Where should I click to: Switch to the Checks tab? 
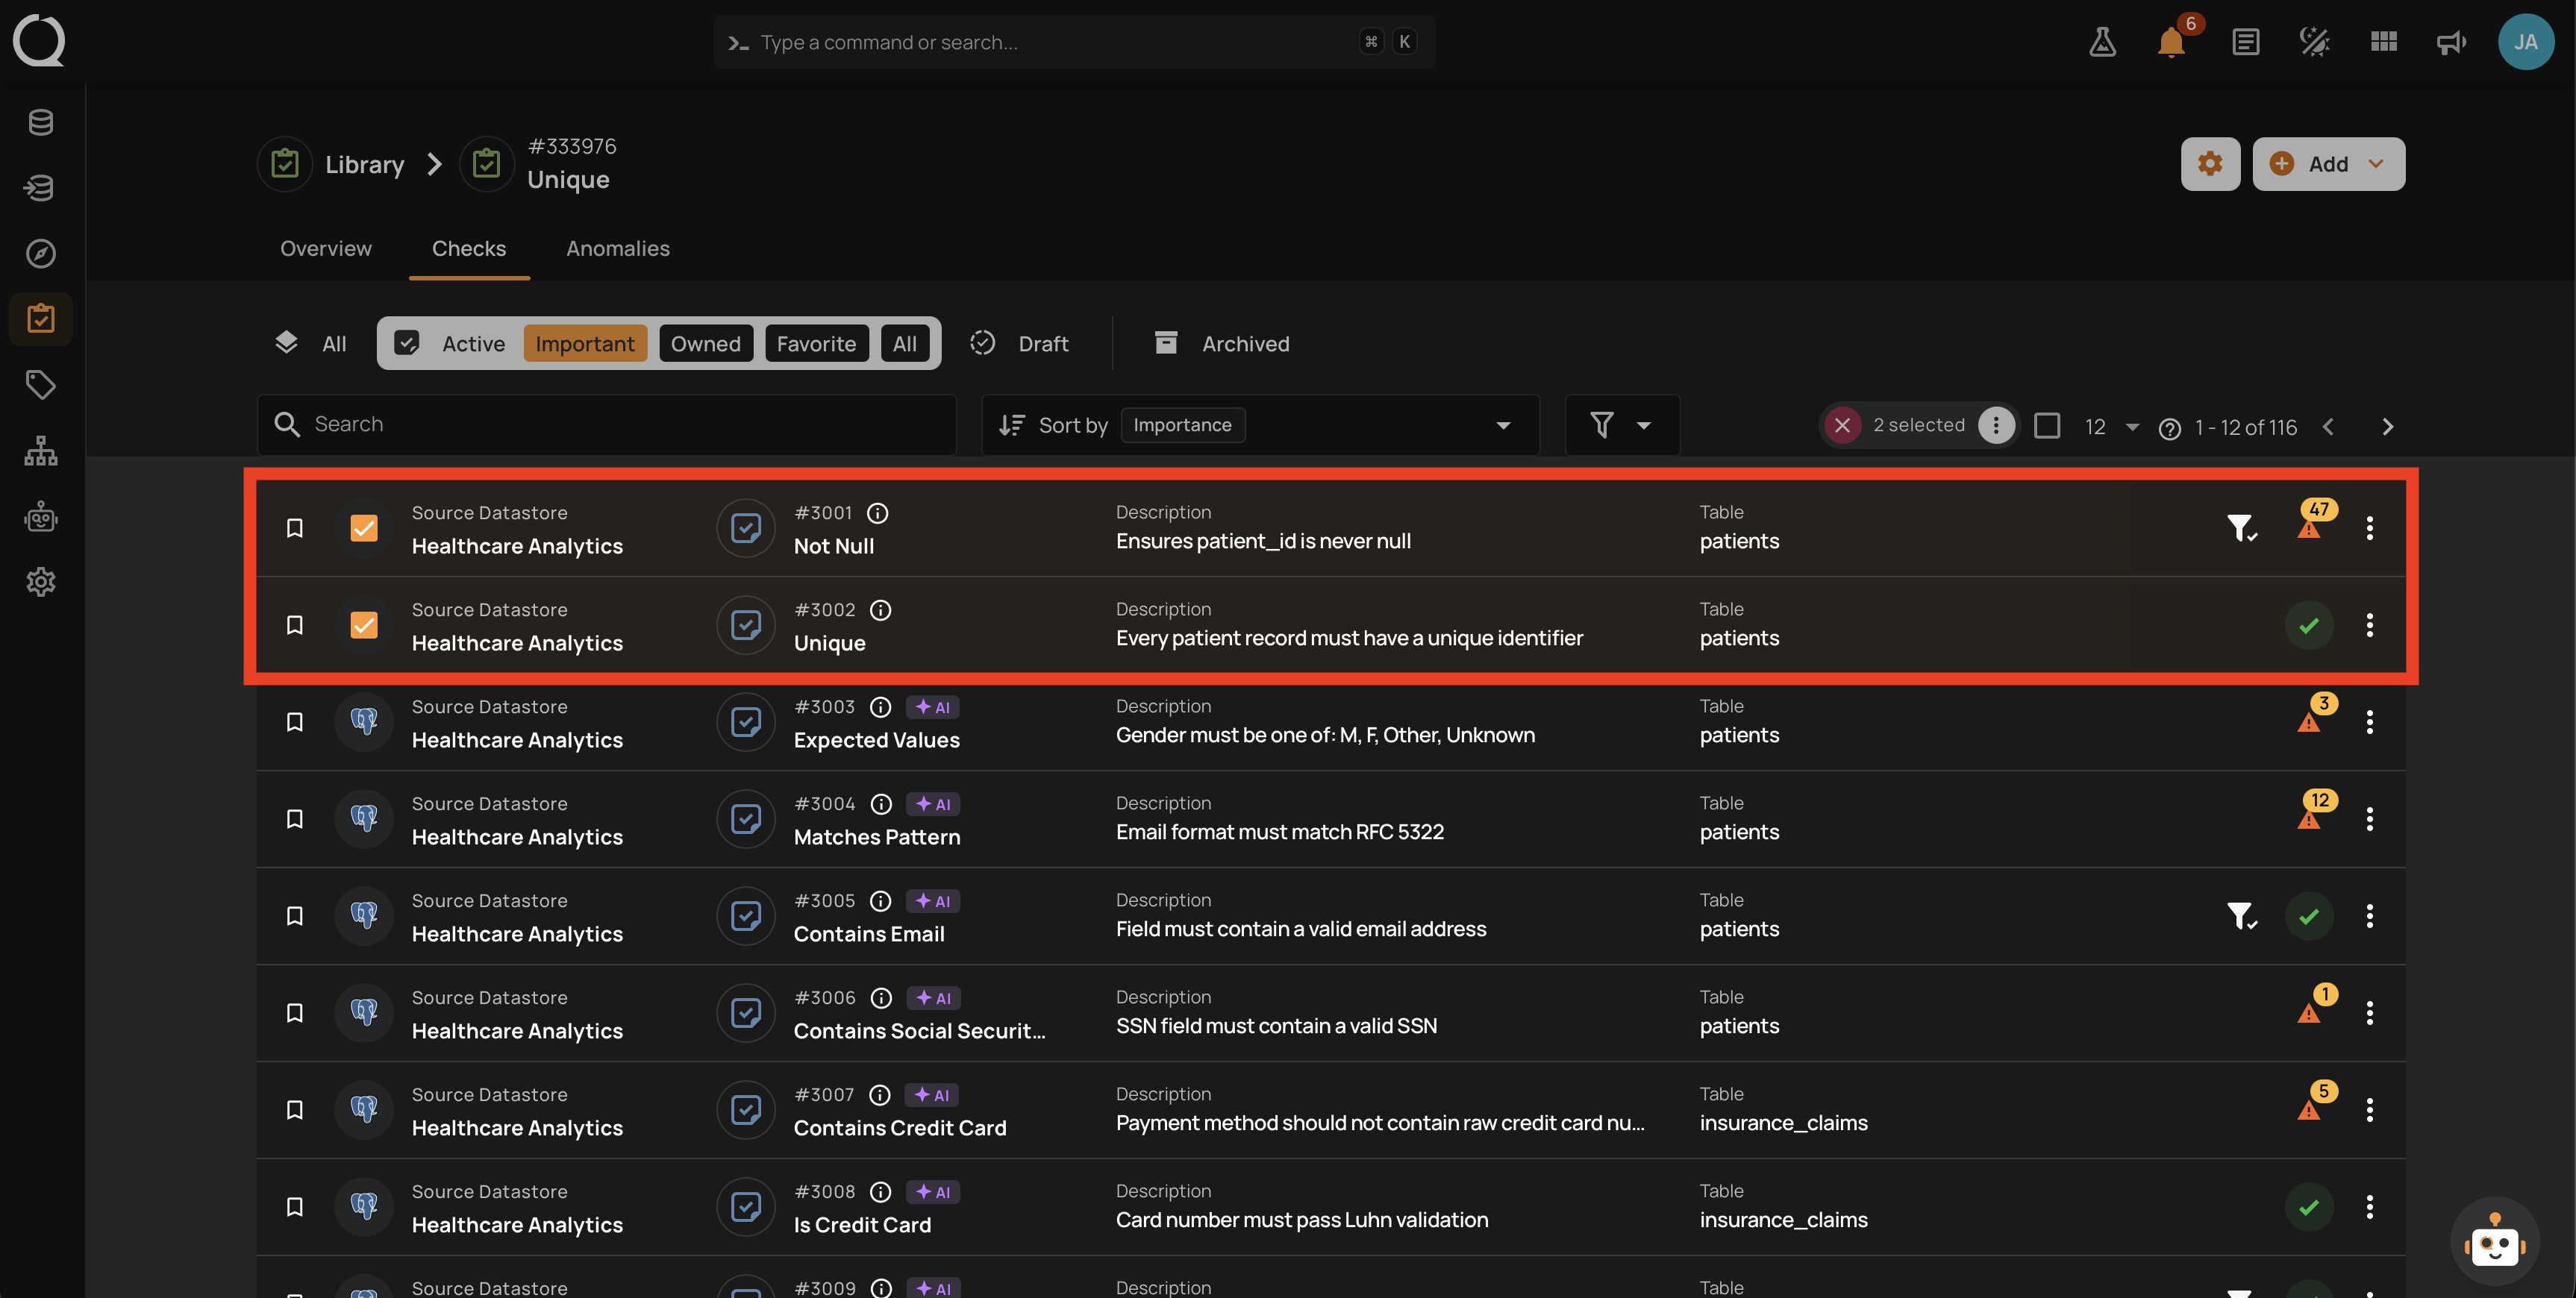coord(469,249)
